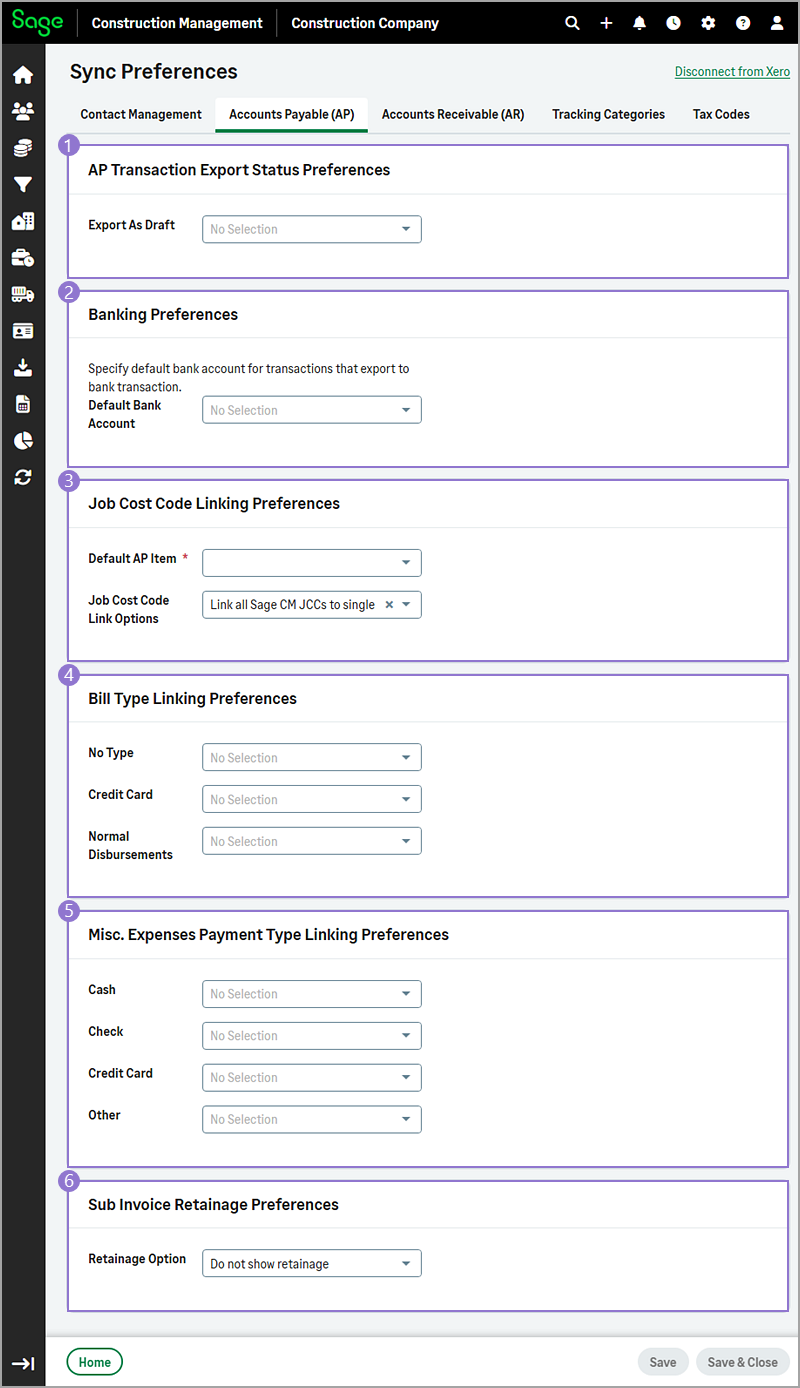Clear the Job Cost Code Link Options selection
The image size is (800, 1388).
pyautogui.click(x=391, y=604)
